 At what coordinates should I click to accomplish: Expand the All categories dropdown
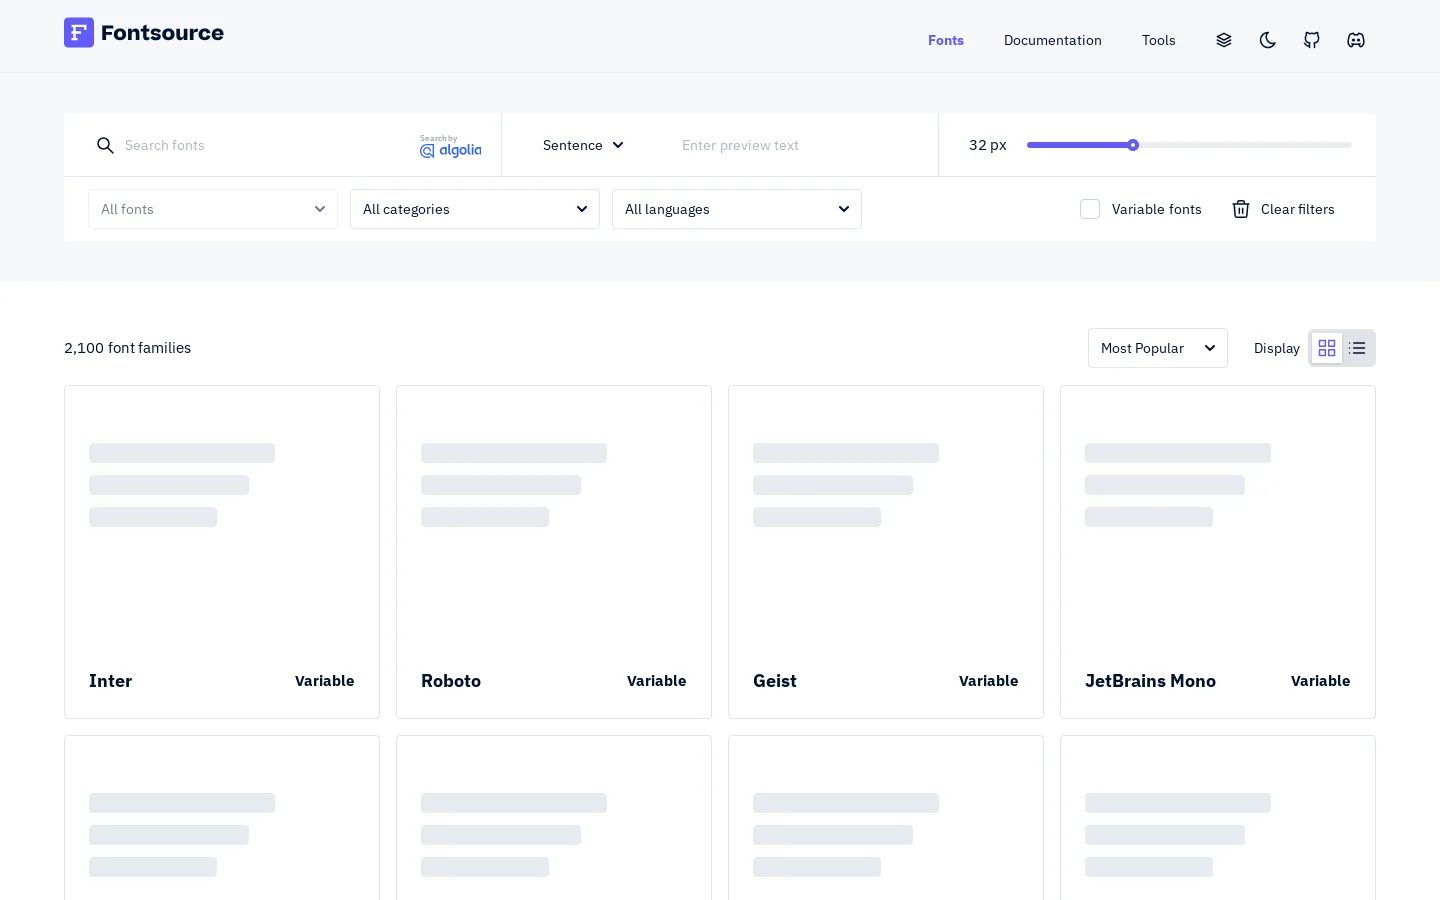[x=475, y=209]
